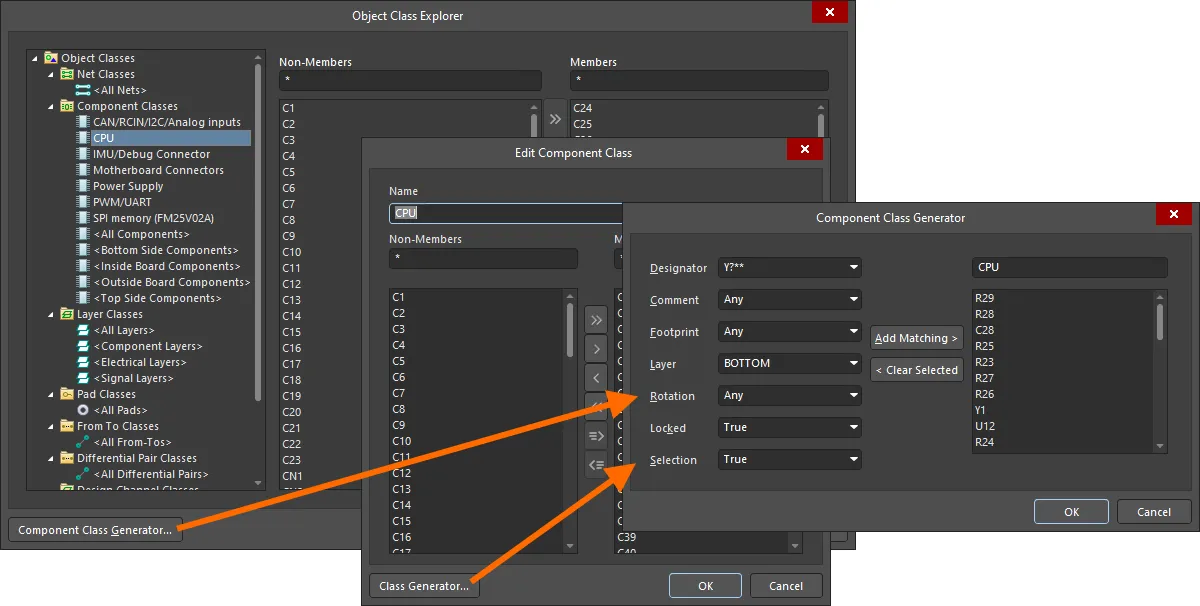Collapse the Object Classes root node
The image size is (1200, 606).
35,58
